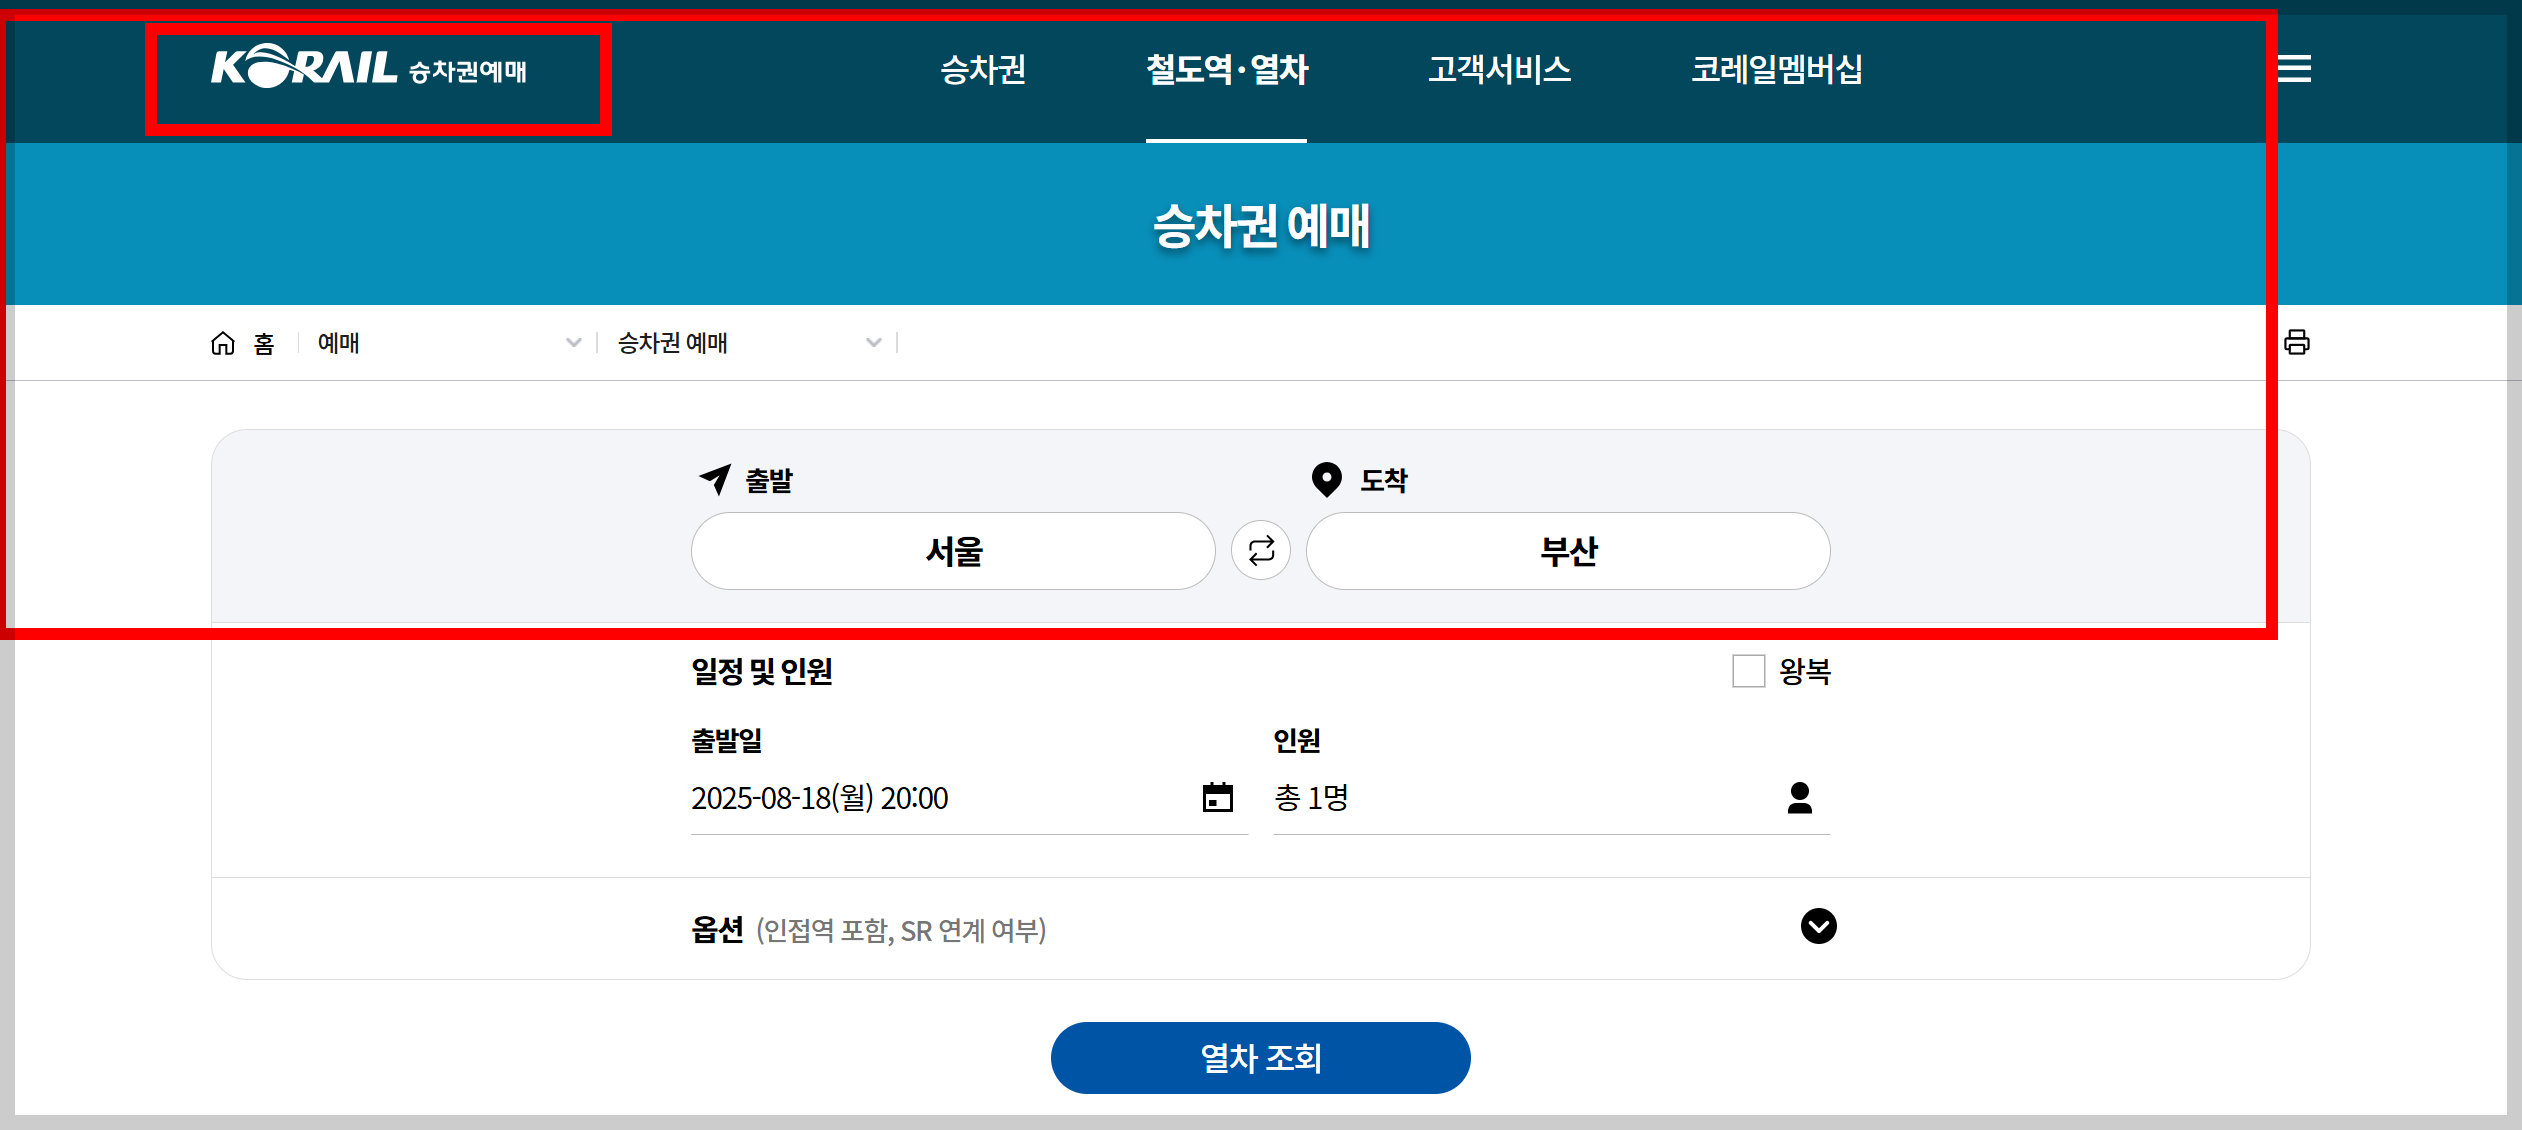Click the print page icon
The image size is (2522, 1130).
(x=2296, y=342)
